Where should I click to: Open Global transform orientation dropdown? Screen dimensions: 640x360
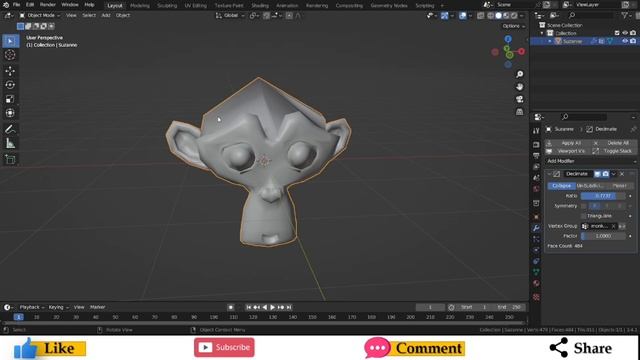pos(231,16)
